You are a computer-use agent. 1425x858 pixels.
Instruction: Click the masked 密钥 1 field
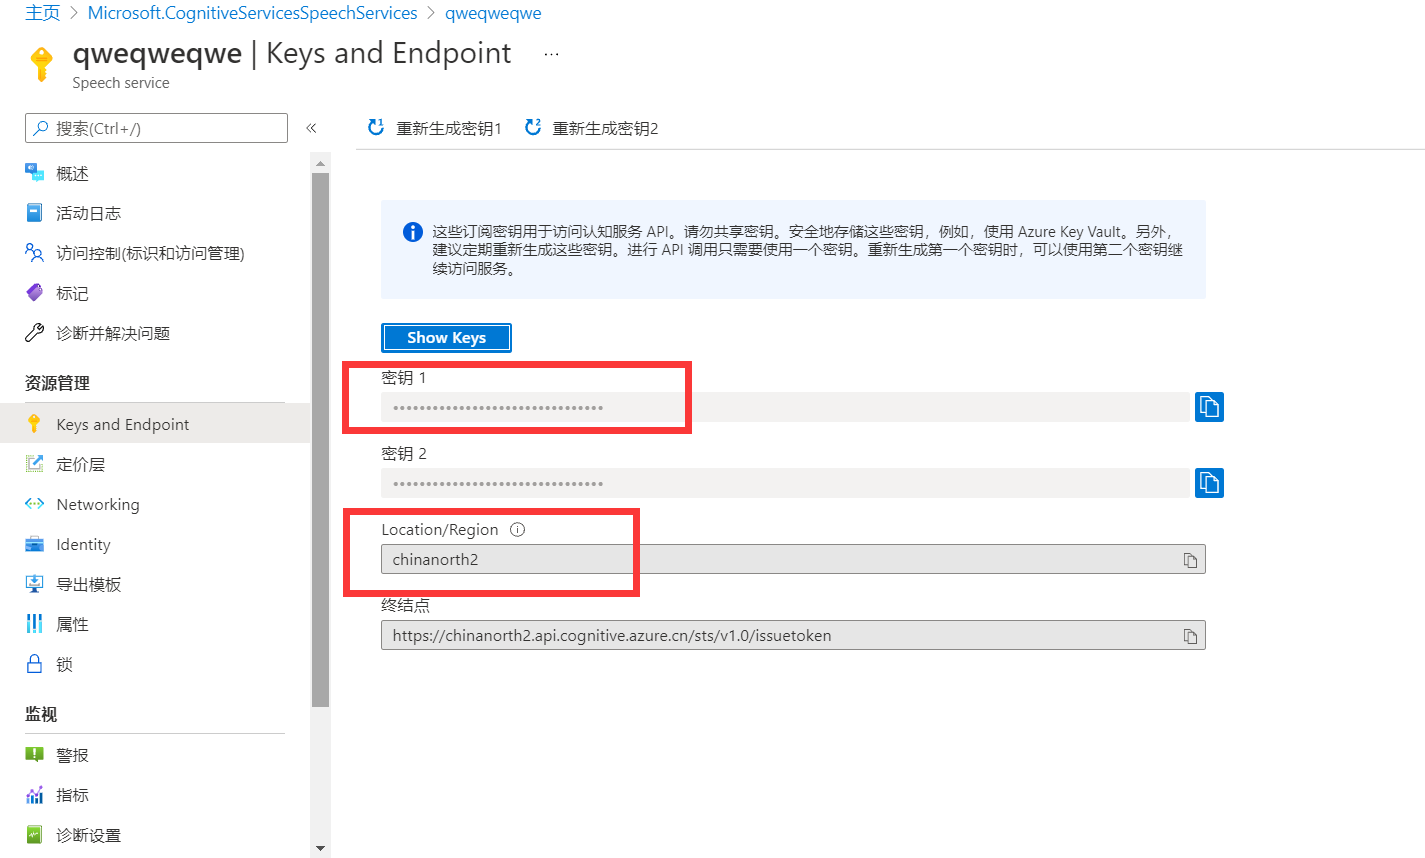click(785, 407)
